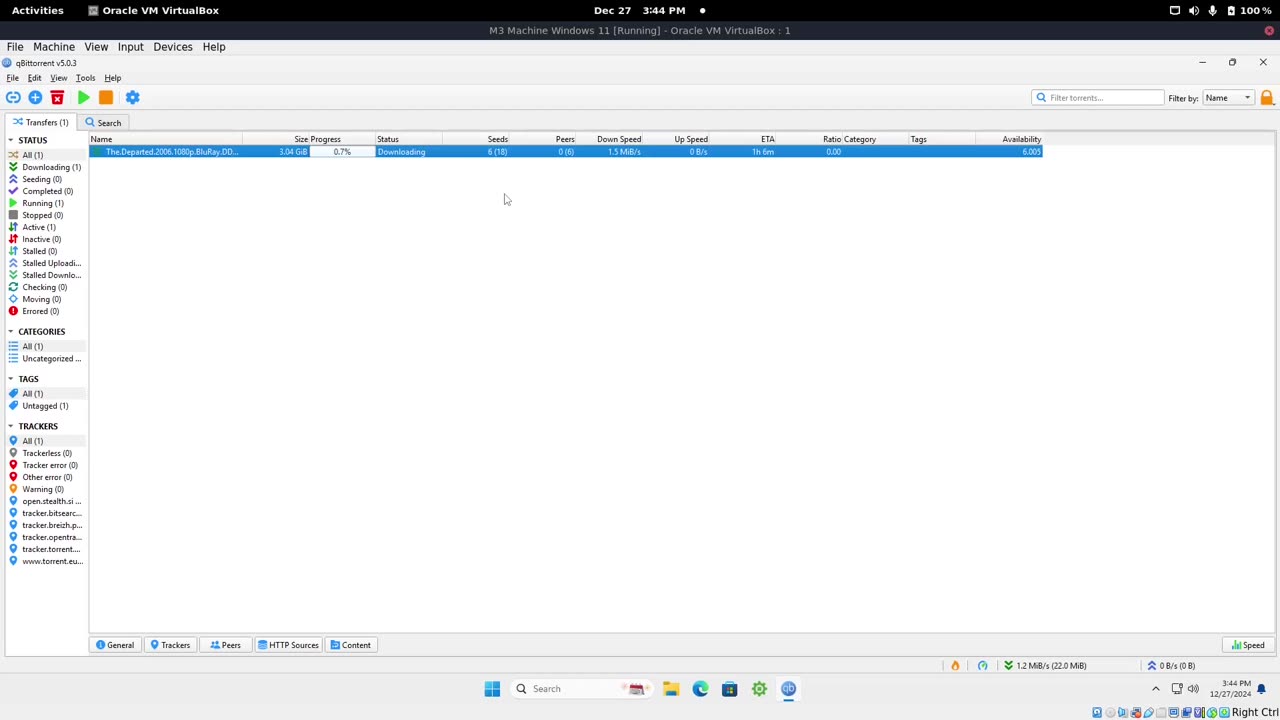Open the Peers details tab

pyautogui.click(x=225, y=645)
